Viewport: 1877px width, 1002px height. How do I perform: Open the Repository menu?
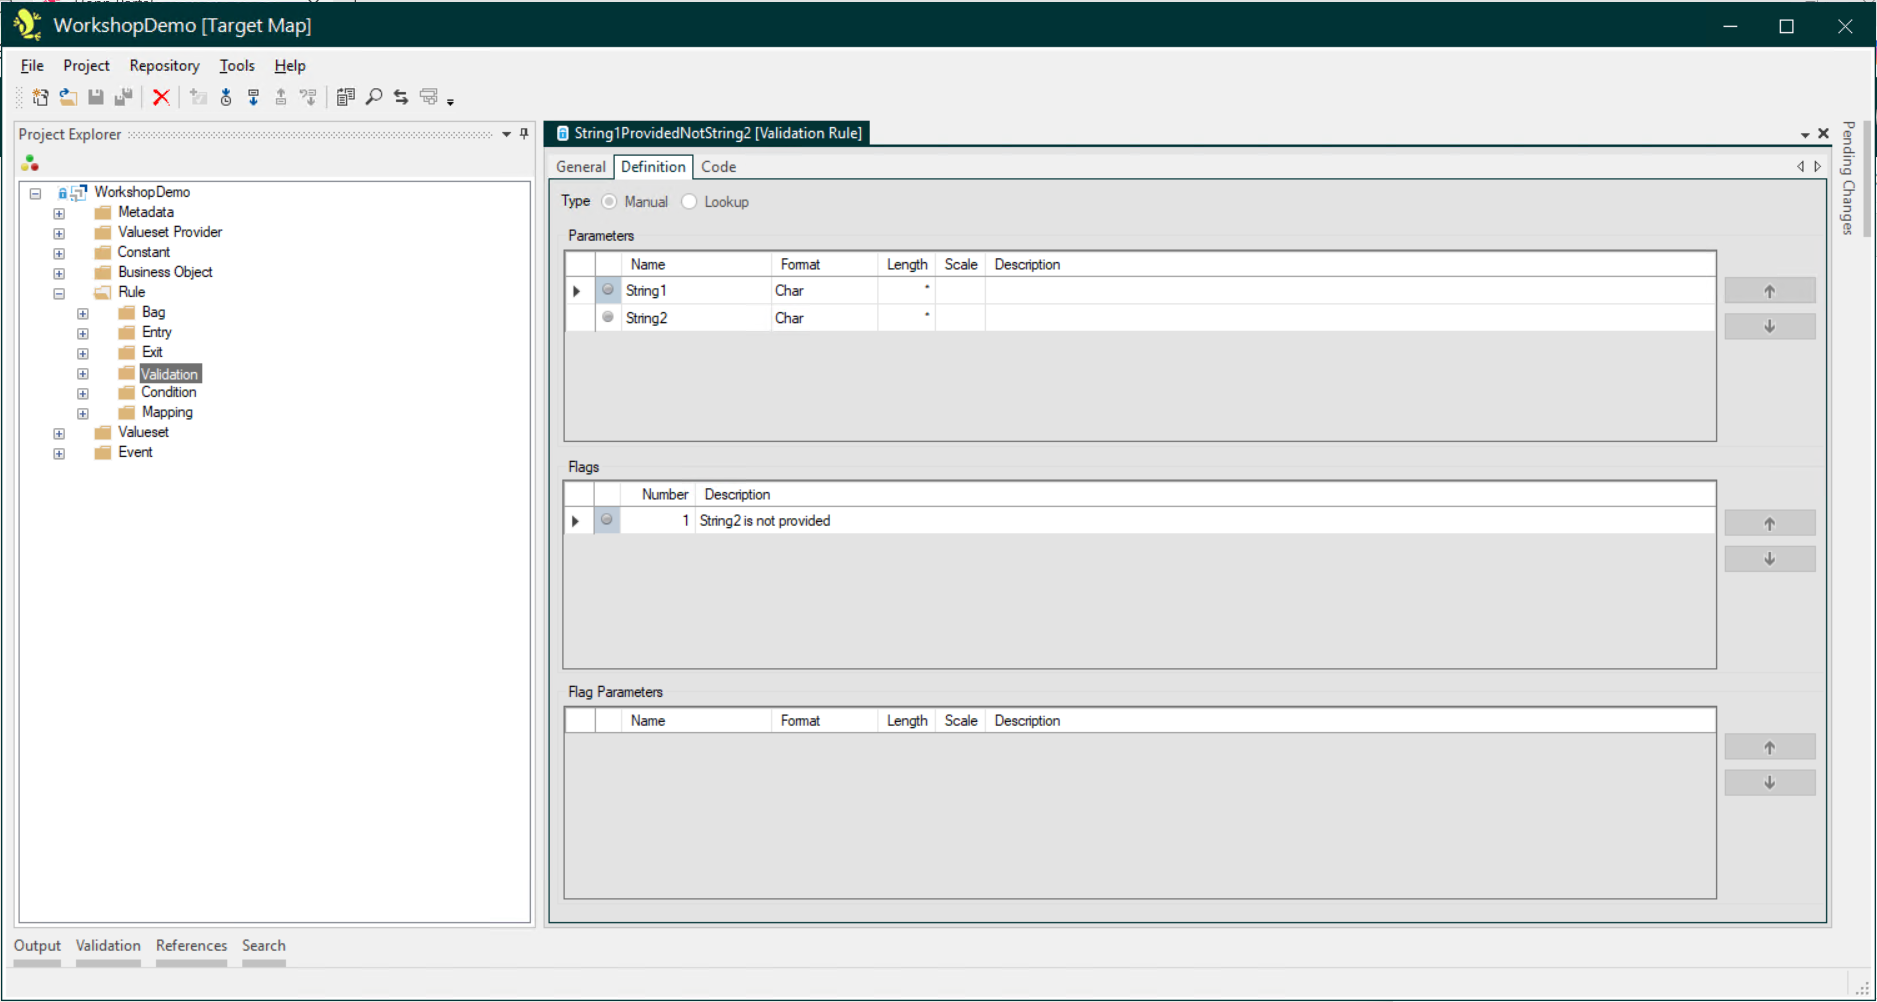click(164, 66)
